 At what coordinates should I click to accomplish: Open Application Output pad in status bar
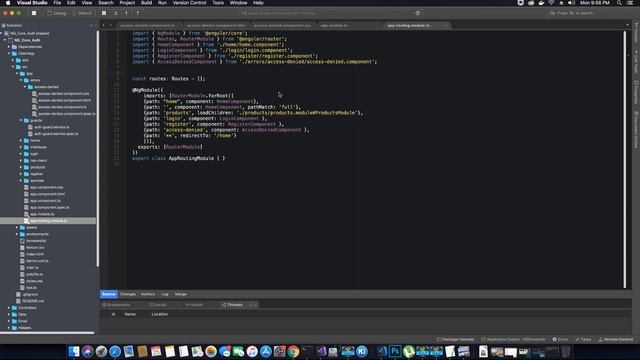tap(513, 340)
